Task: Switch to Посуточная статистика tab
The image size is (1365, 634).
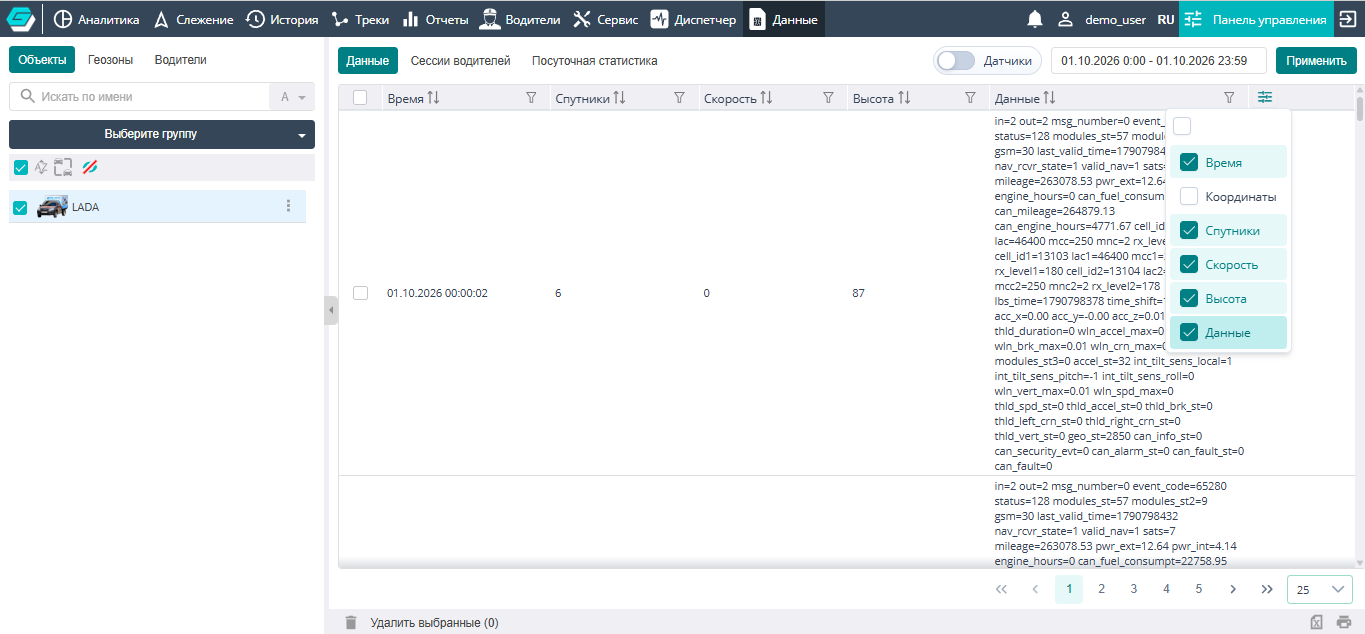Action: tap(595, 61)
